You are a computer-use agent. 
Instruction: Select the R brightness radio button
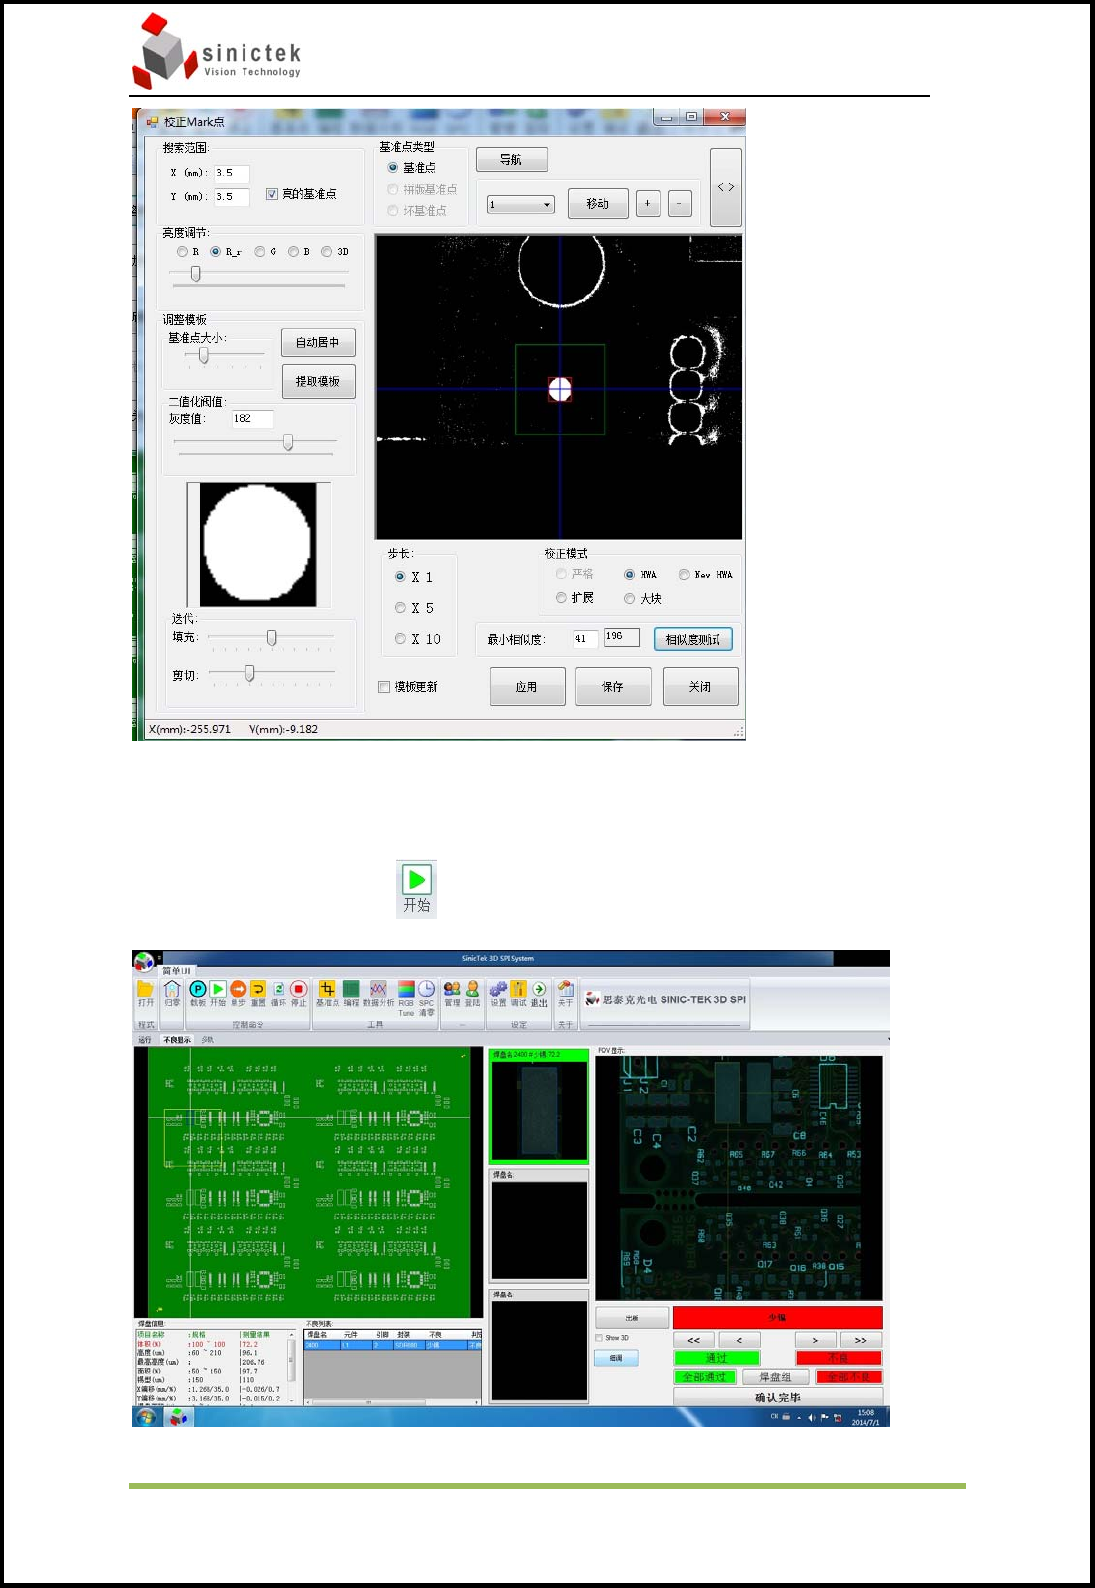[x=182, y=252]
